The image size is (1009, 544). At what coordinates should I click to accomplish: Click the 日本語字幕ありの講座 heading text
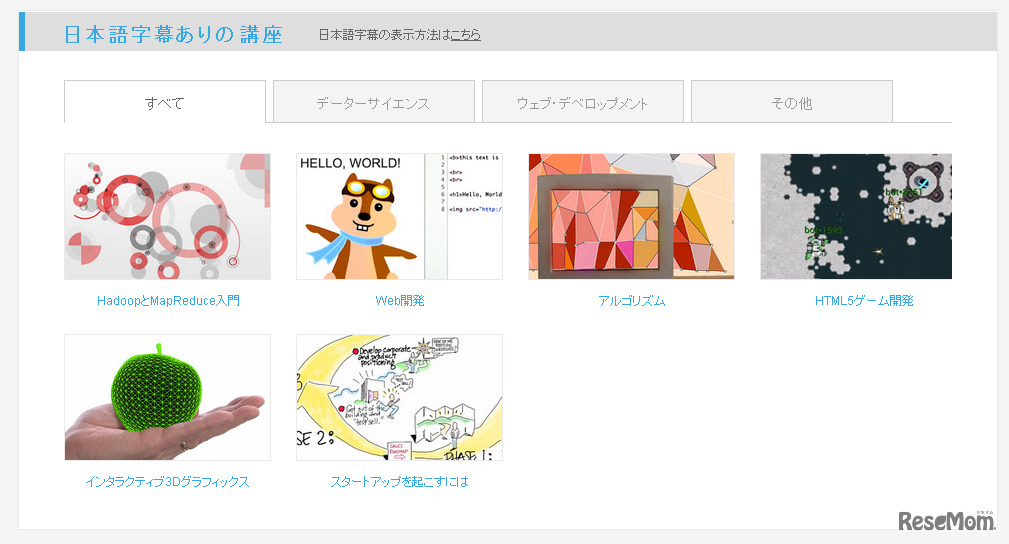click(x=173, y=34)
